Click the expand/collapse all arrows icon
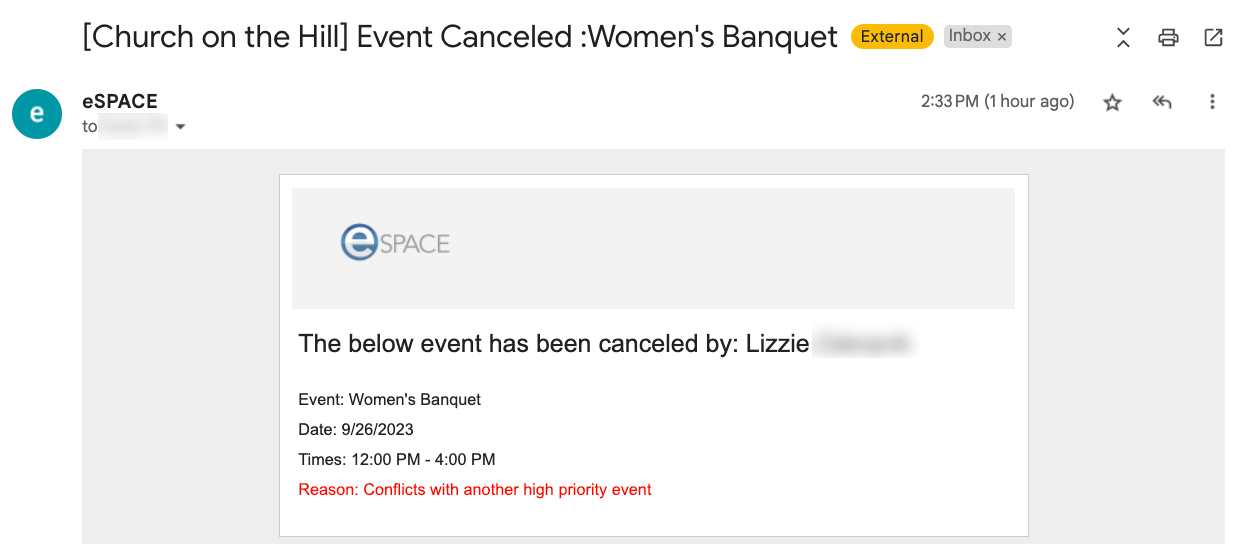Image resolution: width=1245 pixels, height=544 pixels. (1123, 38)
